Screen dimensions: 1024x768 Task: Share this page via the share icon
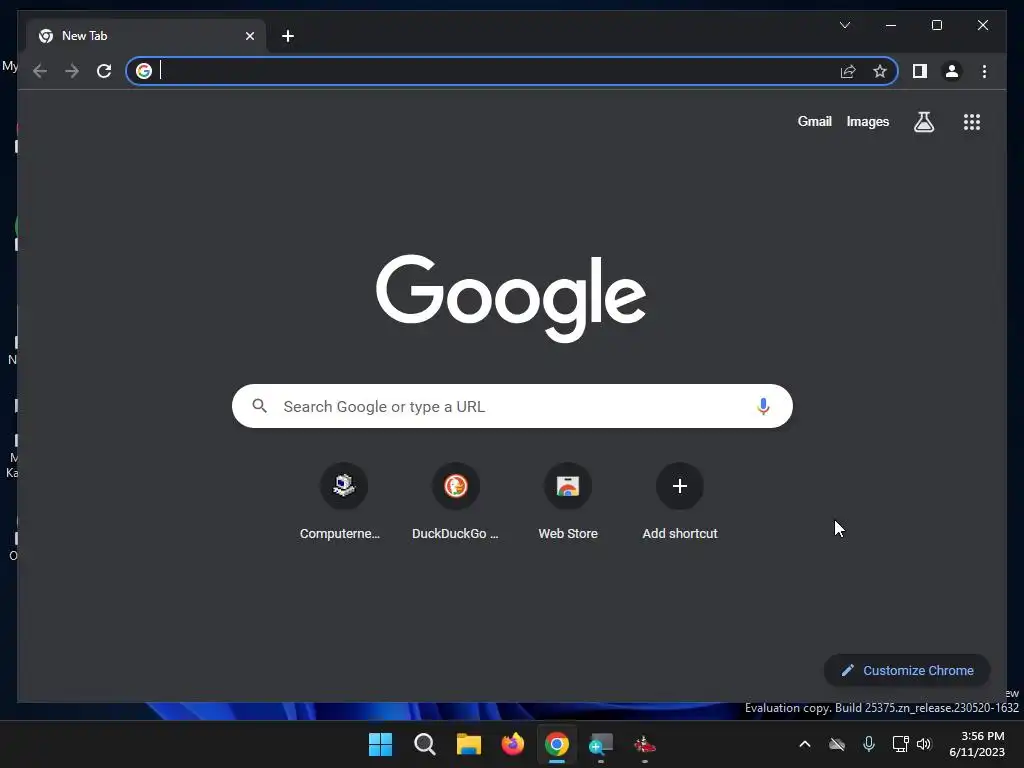(848, 71)
